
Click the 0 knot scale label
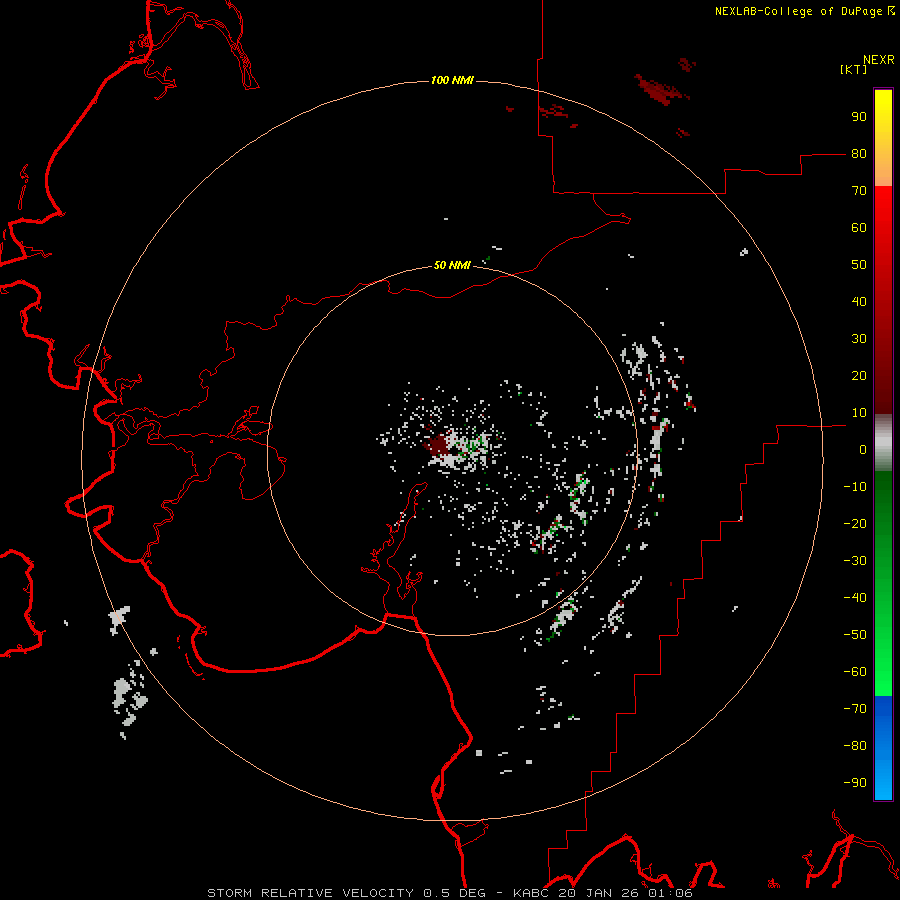tap(863, 450)
